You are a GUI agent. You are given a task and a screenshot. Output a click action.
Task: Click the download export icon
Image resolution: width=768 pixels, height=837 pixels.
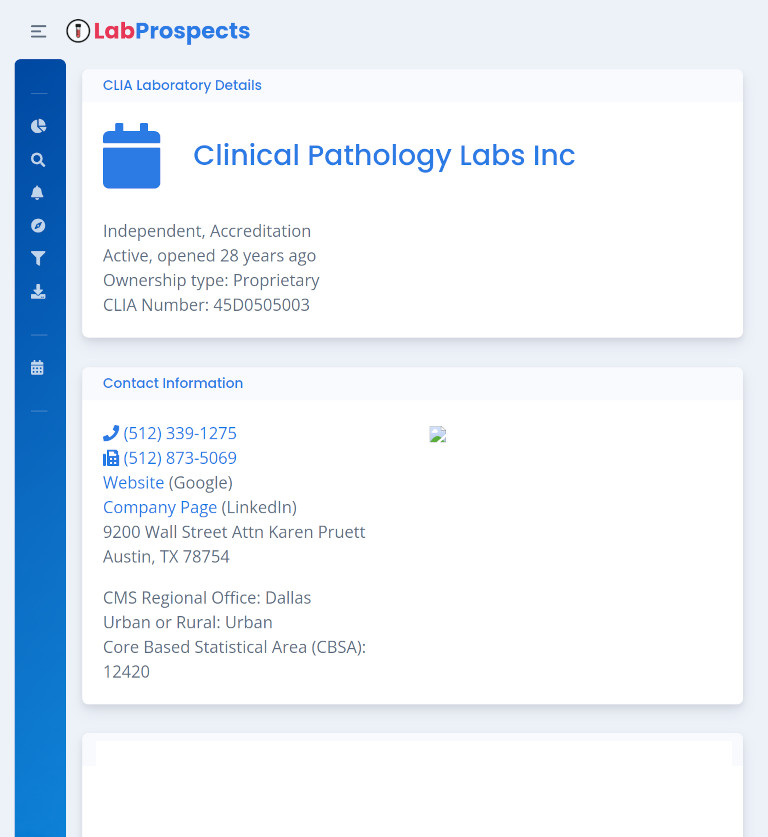[38, 291]
